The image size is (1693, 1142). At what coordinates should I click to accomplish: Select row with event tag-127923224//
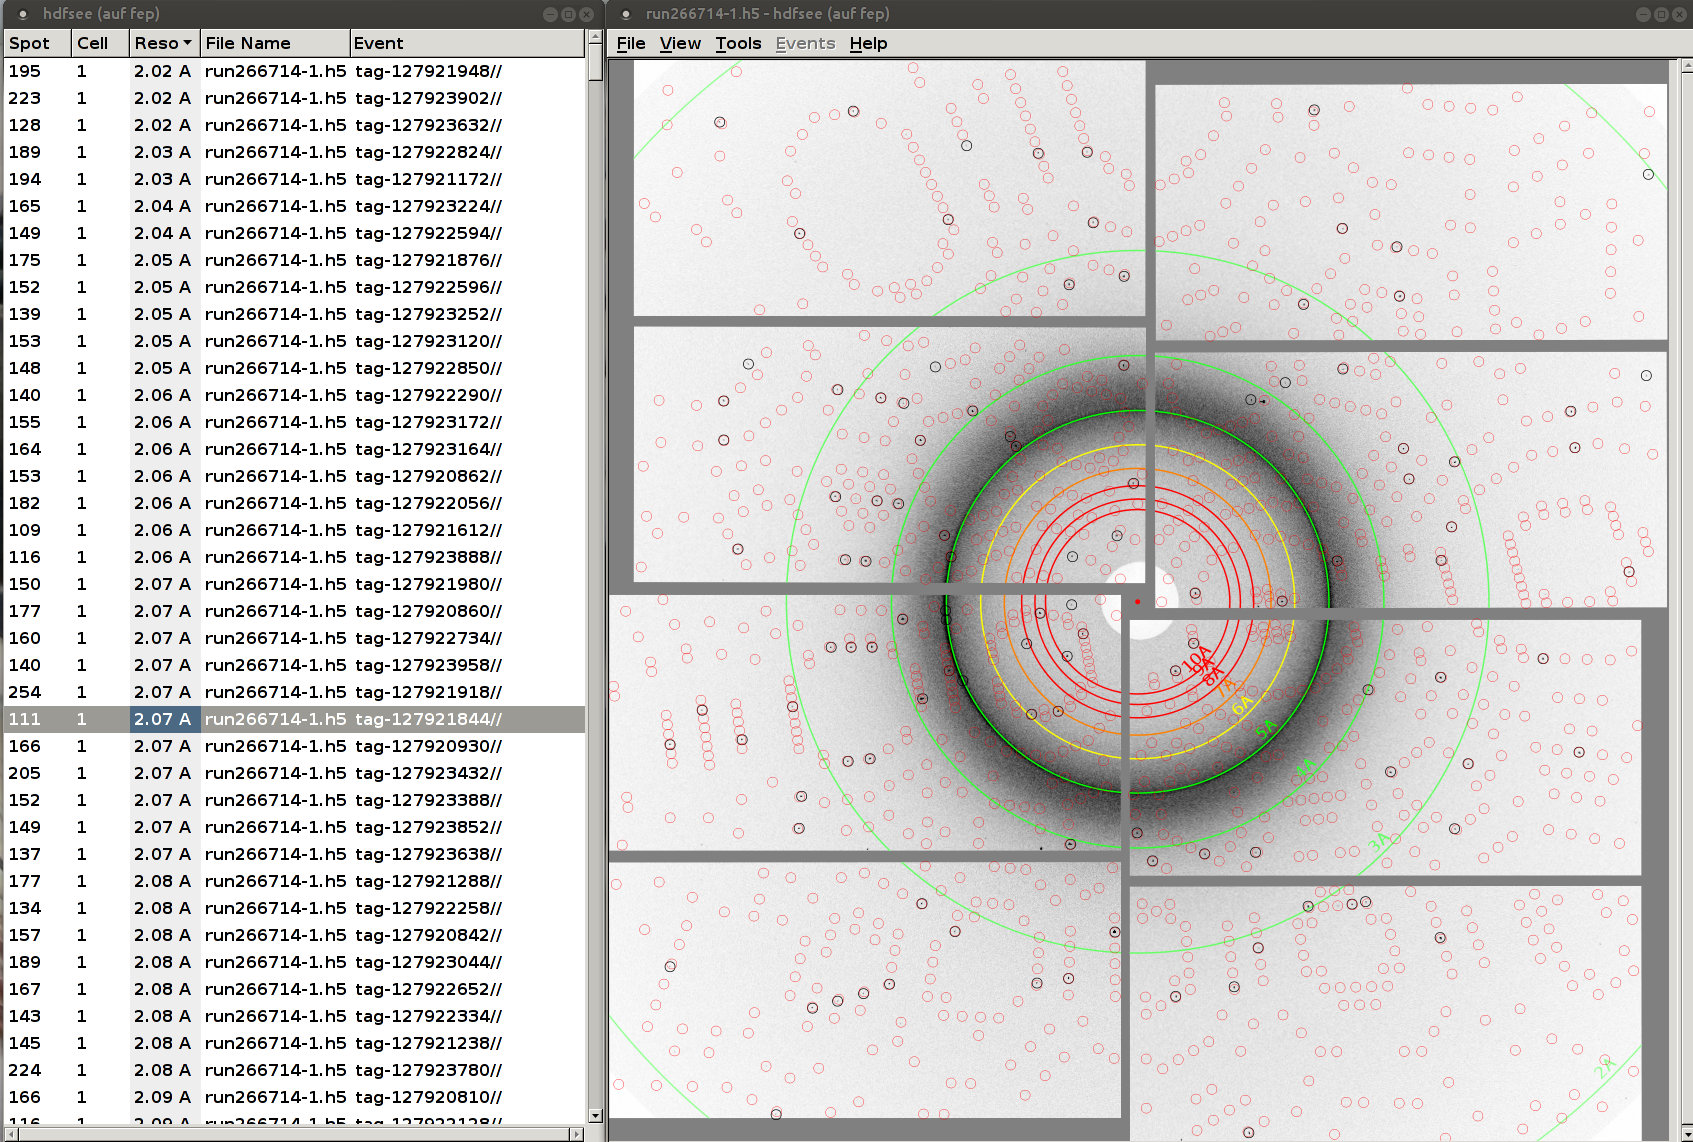tap(295, 206)
